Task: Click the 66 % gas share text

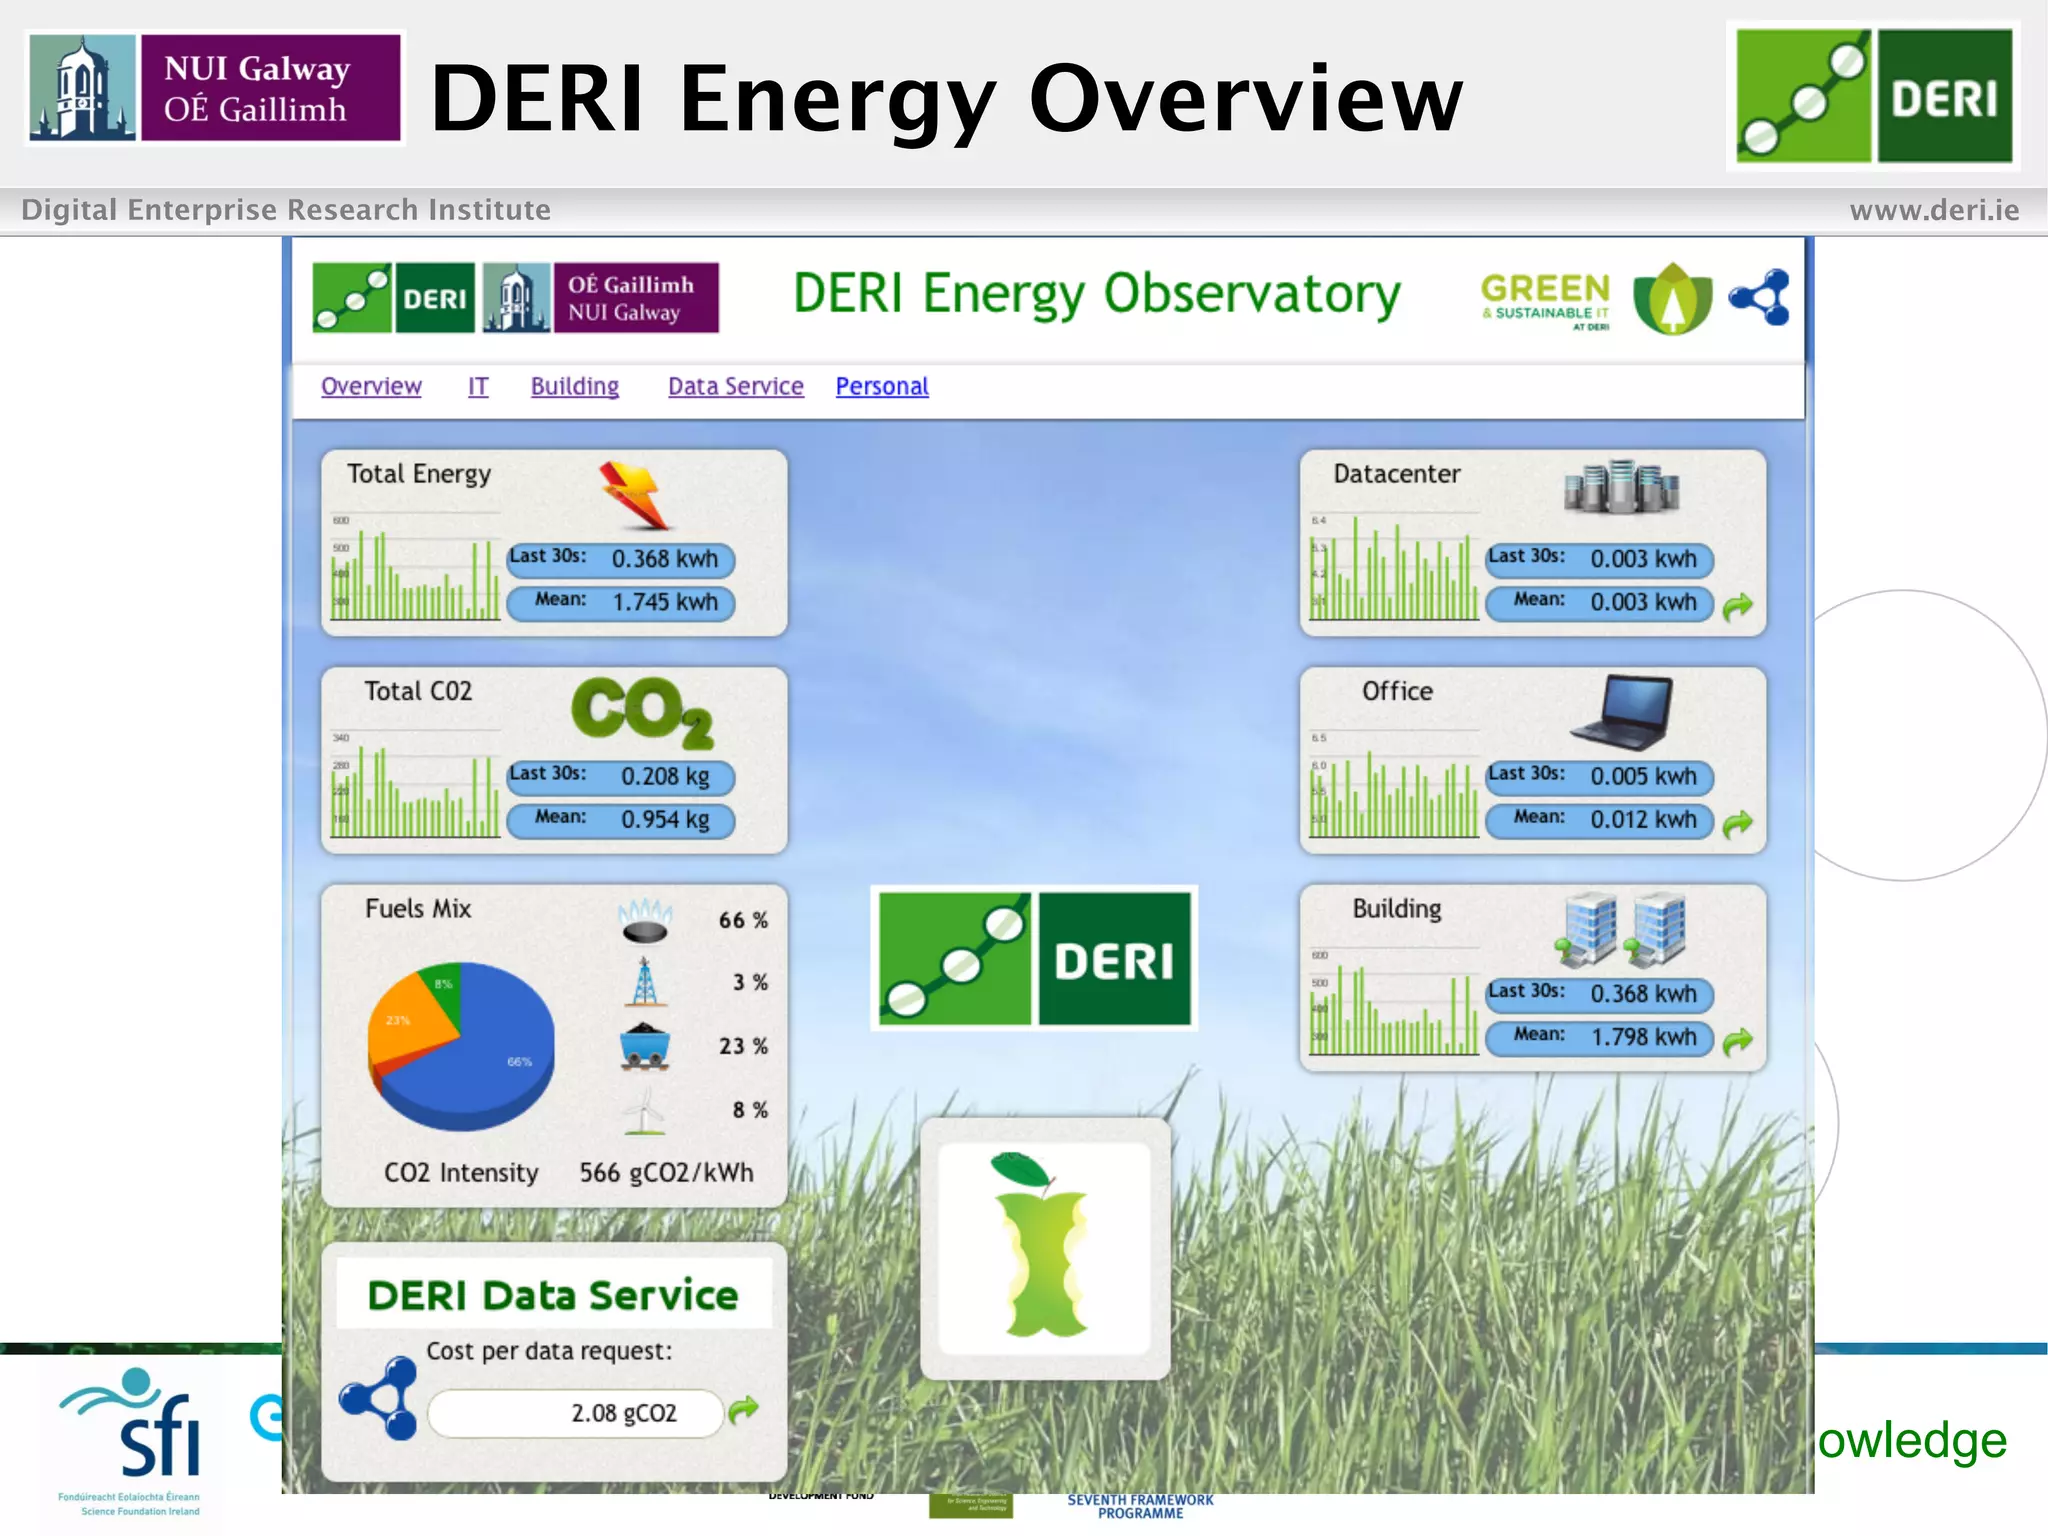Action: (743, 920)
